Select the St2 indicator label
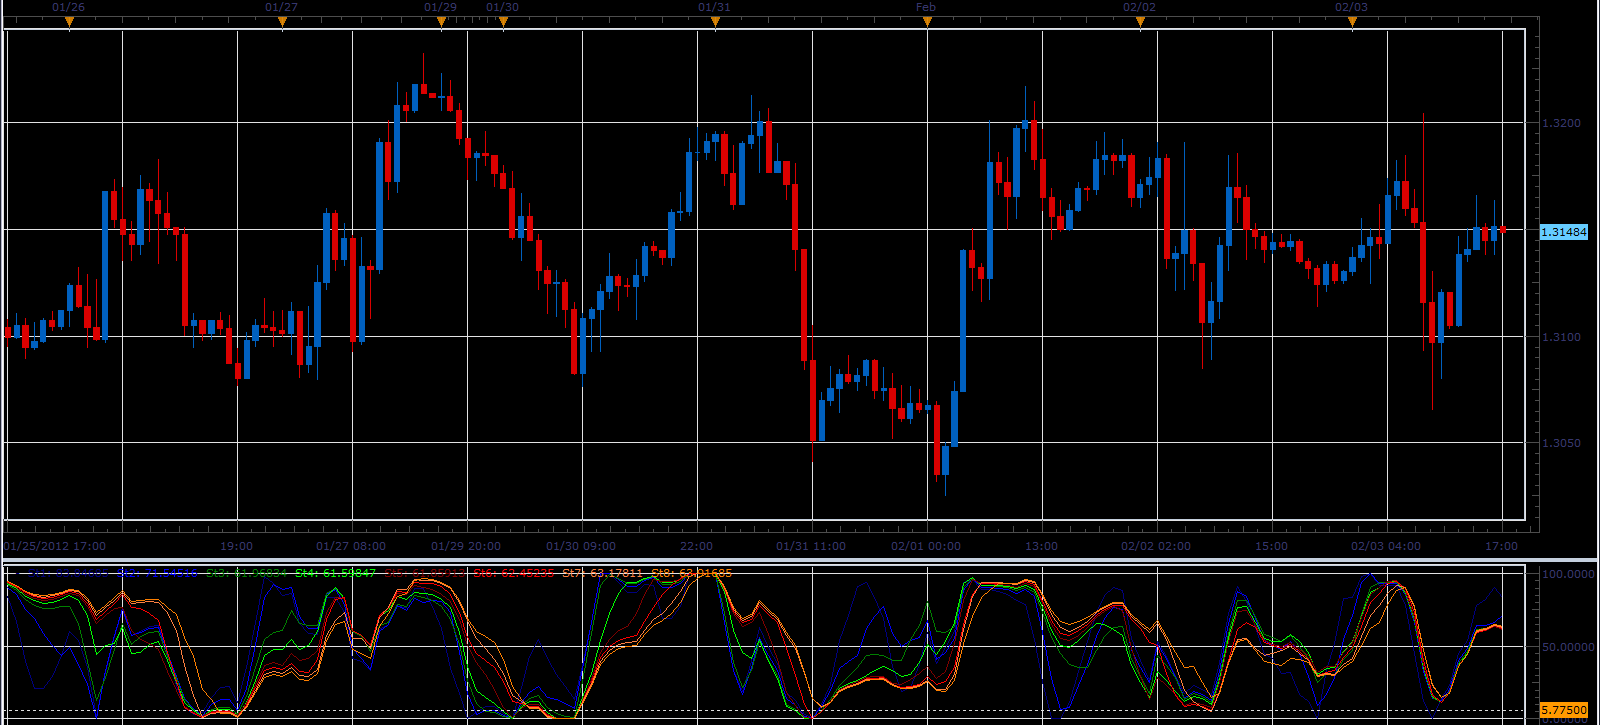The width and height of the screenshot is (1600, 725). [x=157, y=573]
